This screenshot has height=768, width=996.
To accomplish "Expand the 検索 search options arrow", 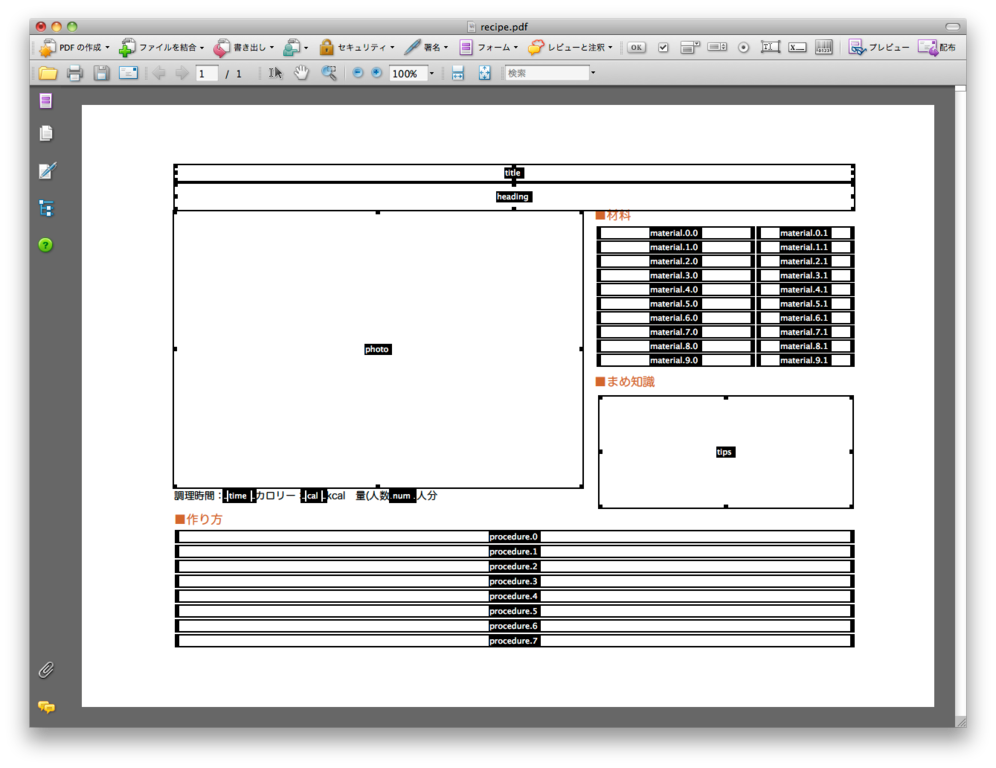I will coord(593,73).
